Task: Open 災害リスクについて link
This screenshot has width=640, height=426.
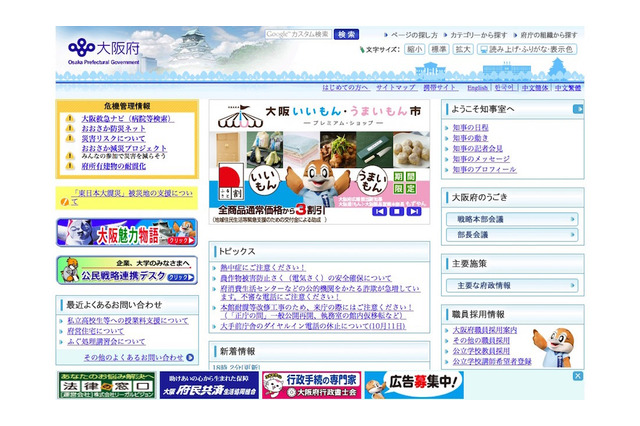Action: (113, 138)
